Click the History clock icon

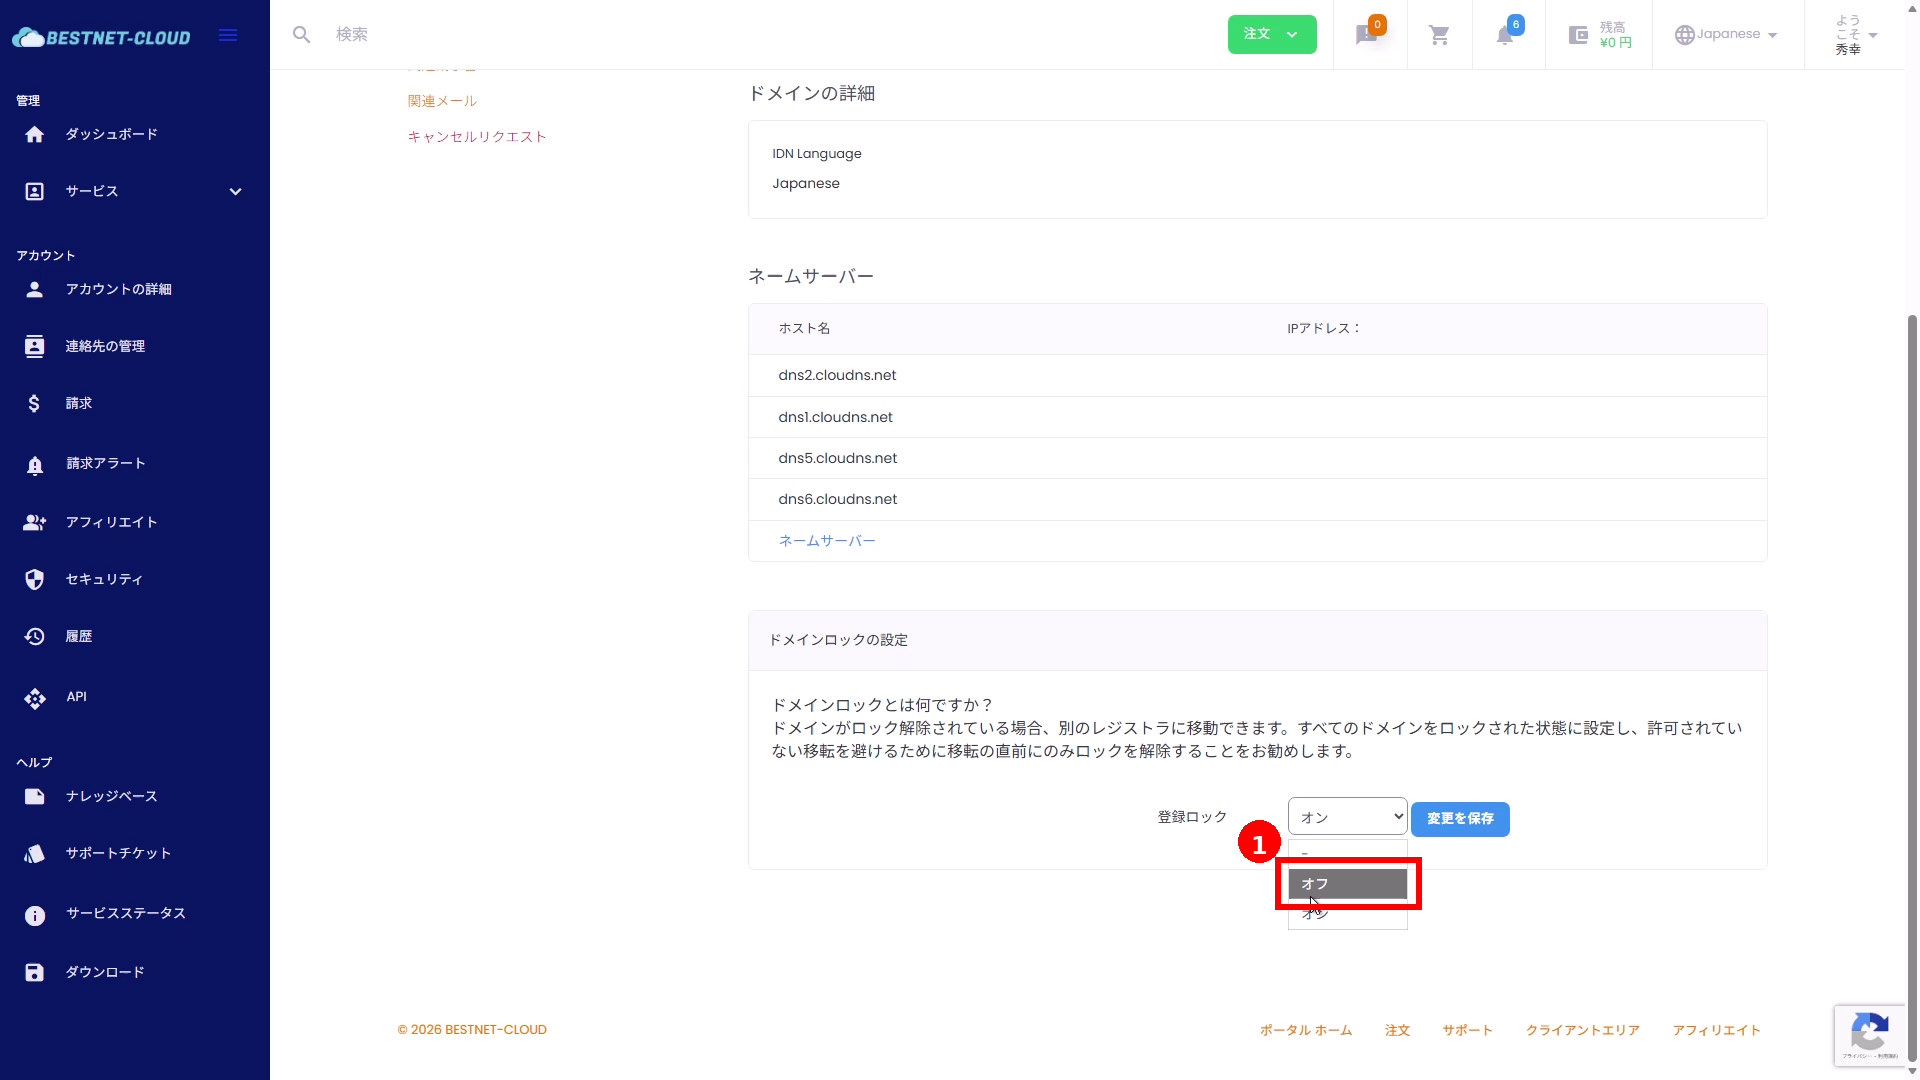[x=35, y=637]
